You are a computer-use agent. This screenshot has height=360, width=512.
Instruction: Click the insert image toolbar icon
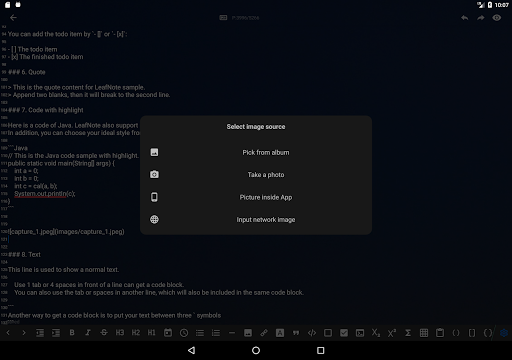click(248, 333)
